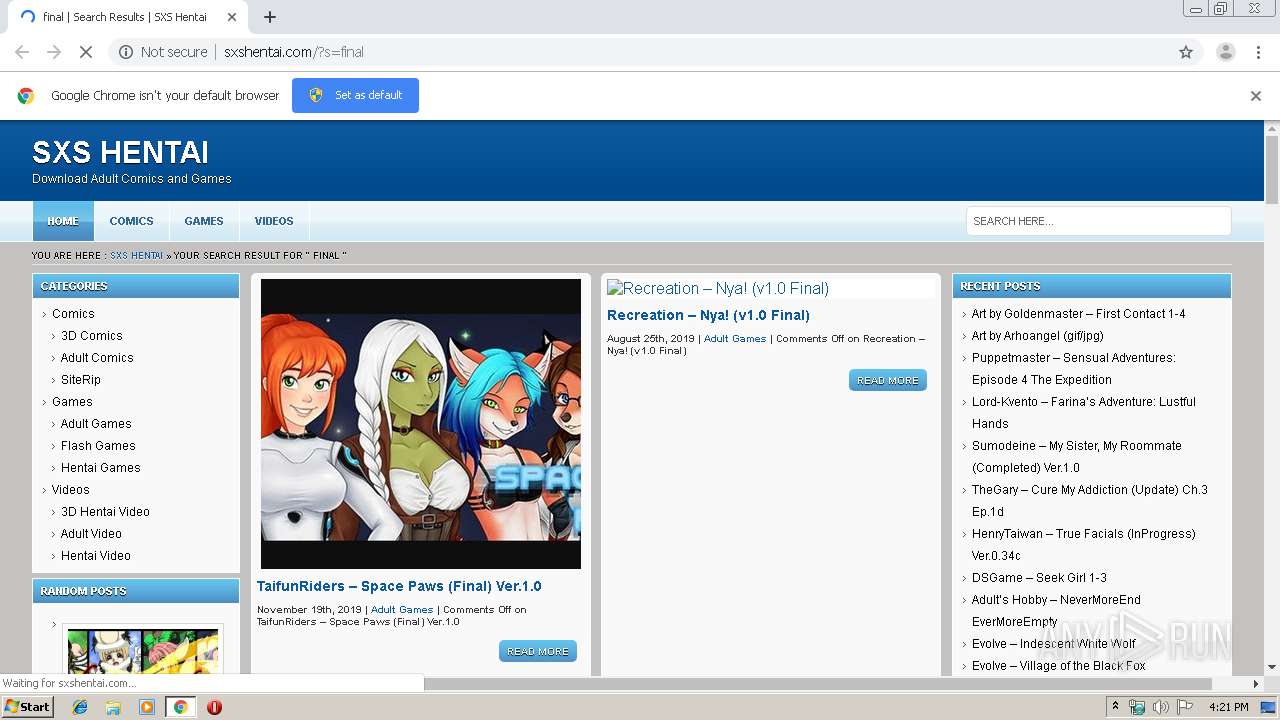
Task: Click the SXS HENTAI site title
Action: (120, 152)
